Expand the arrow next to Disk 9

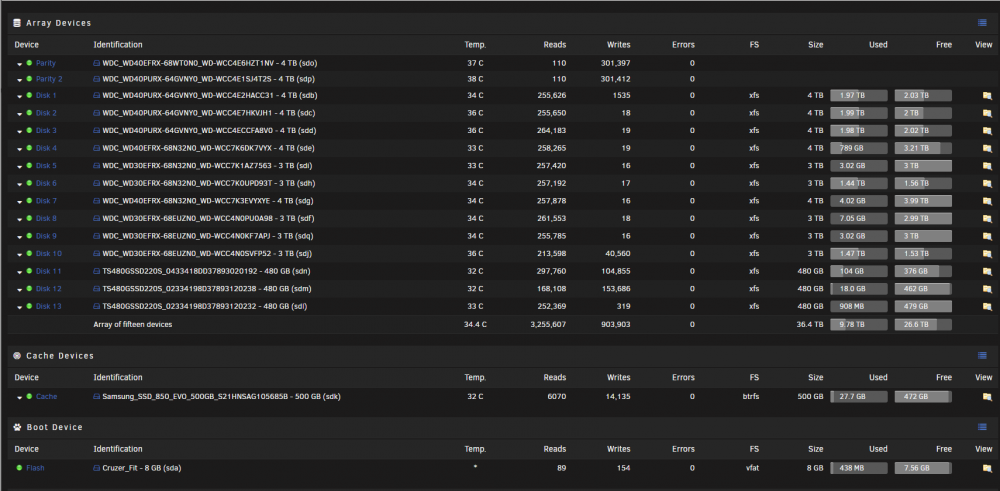(20, 237)
